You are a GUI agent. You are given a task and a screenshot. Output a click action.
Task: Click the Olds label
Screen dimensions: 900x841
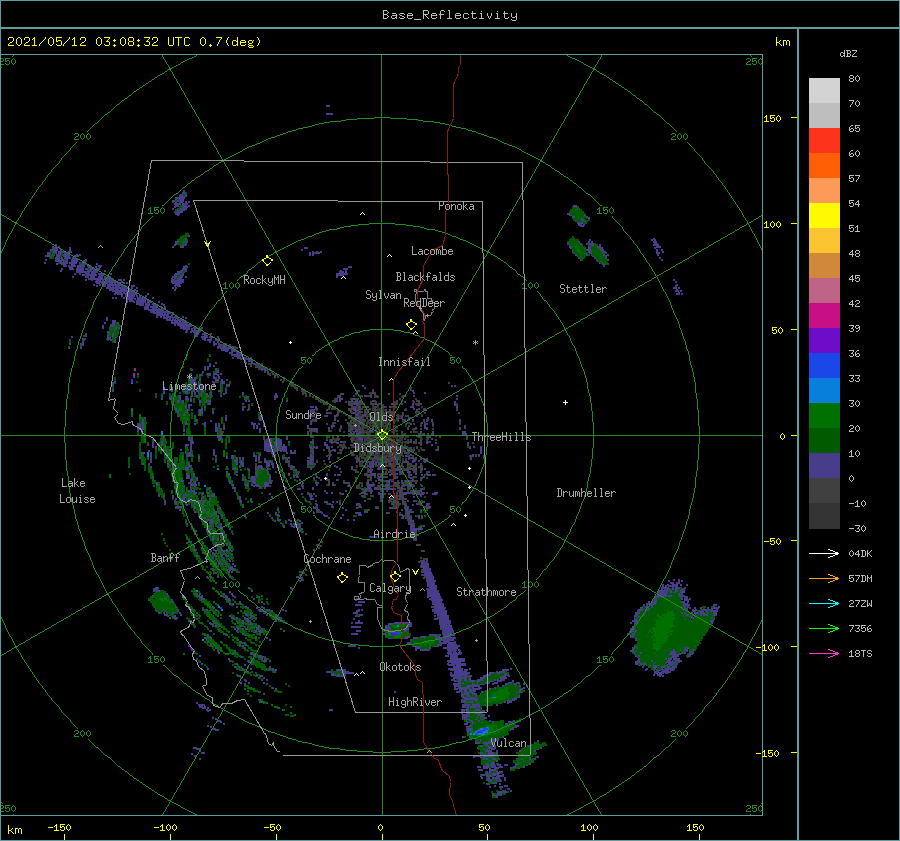pyautogui.click(x=381, y=417)
